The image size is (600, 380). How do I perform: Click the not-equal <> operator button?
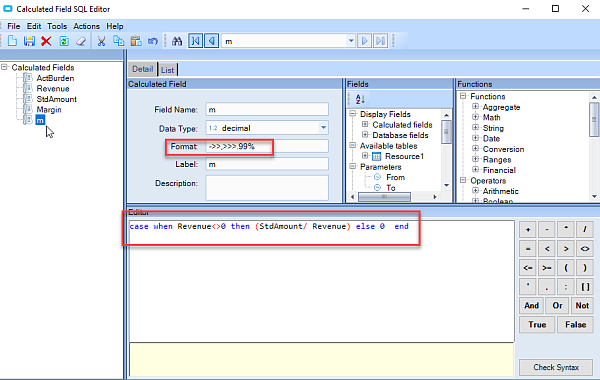(585, 249)
